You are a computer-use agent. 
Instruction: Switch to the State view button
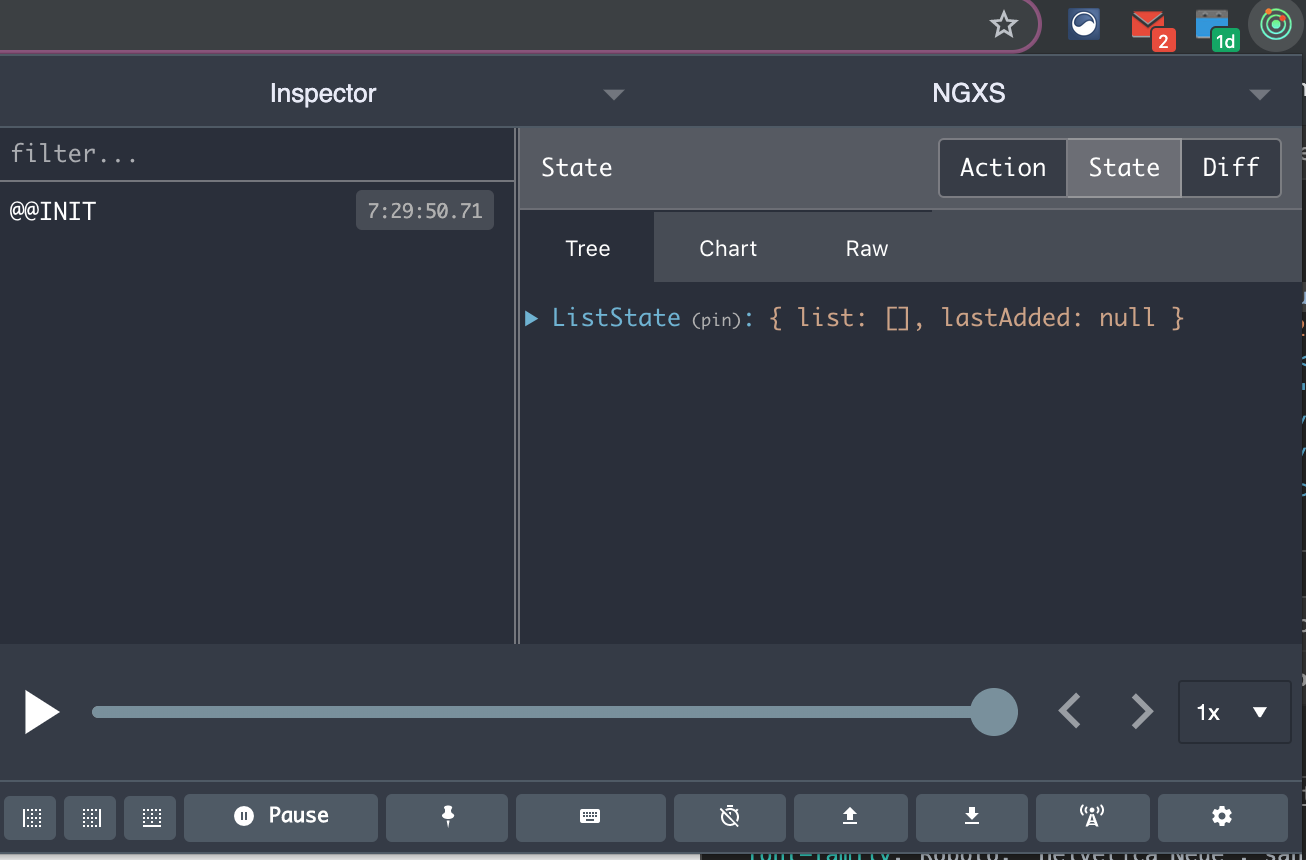pos(1124,168)
